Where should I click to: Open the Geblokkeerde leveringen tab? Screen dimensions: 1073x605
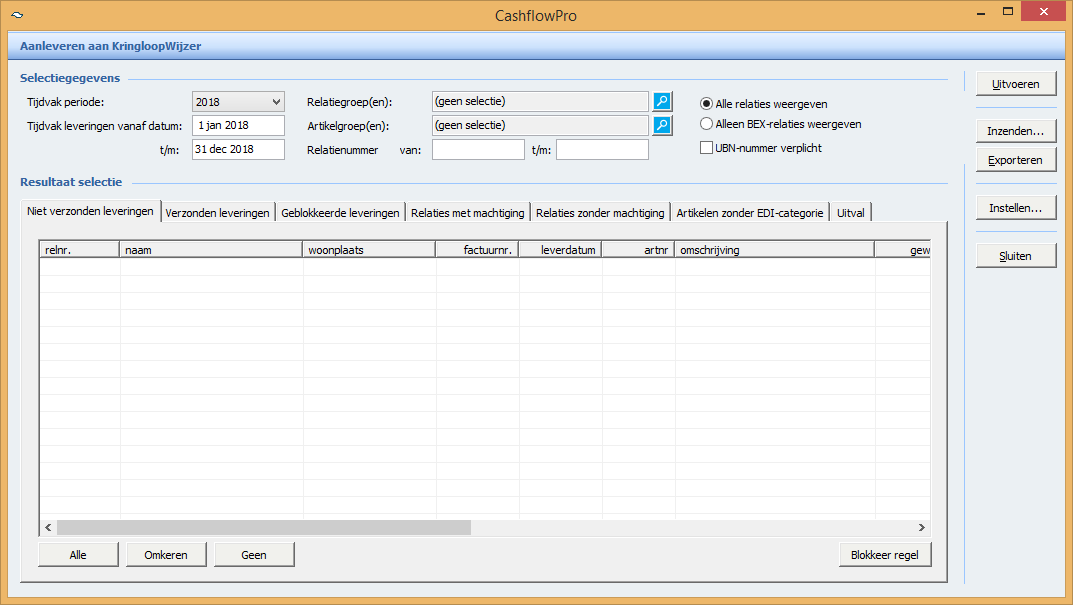(x=340, y=213)
